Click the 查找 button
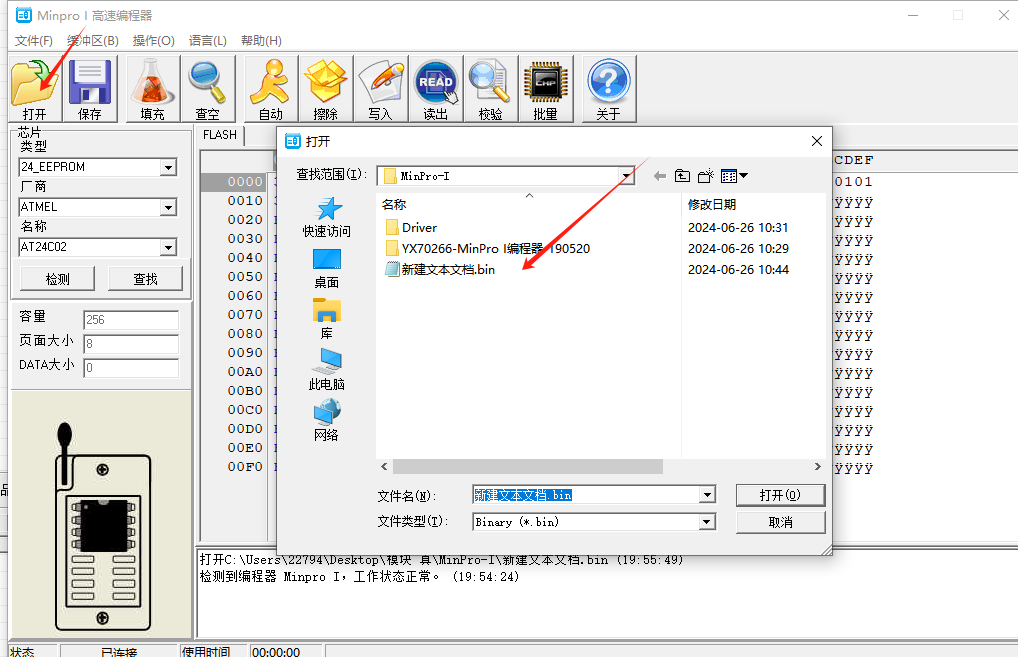Viewport: 1018px width, 657px height. 145,279
